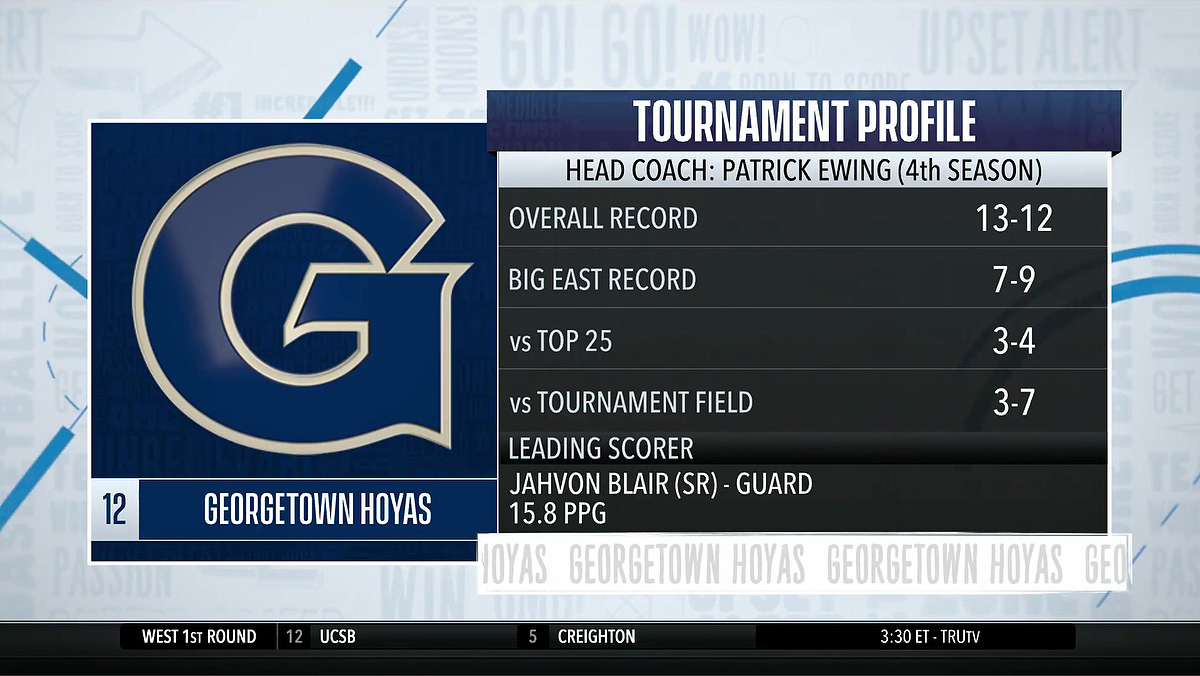Select the LEADING SCORER heading
The image size is (1200, 676).
pyautogui.click(x=601, y=448)
